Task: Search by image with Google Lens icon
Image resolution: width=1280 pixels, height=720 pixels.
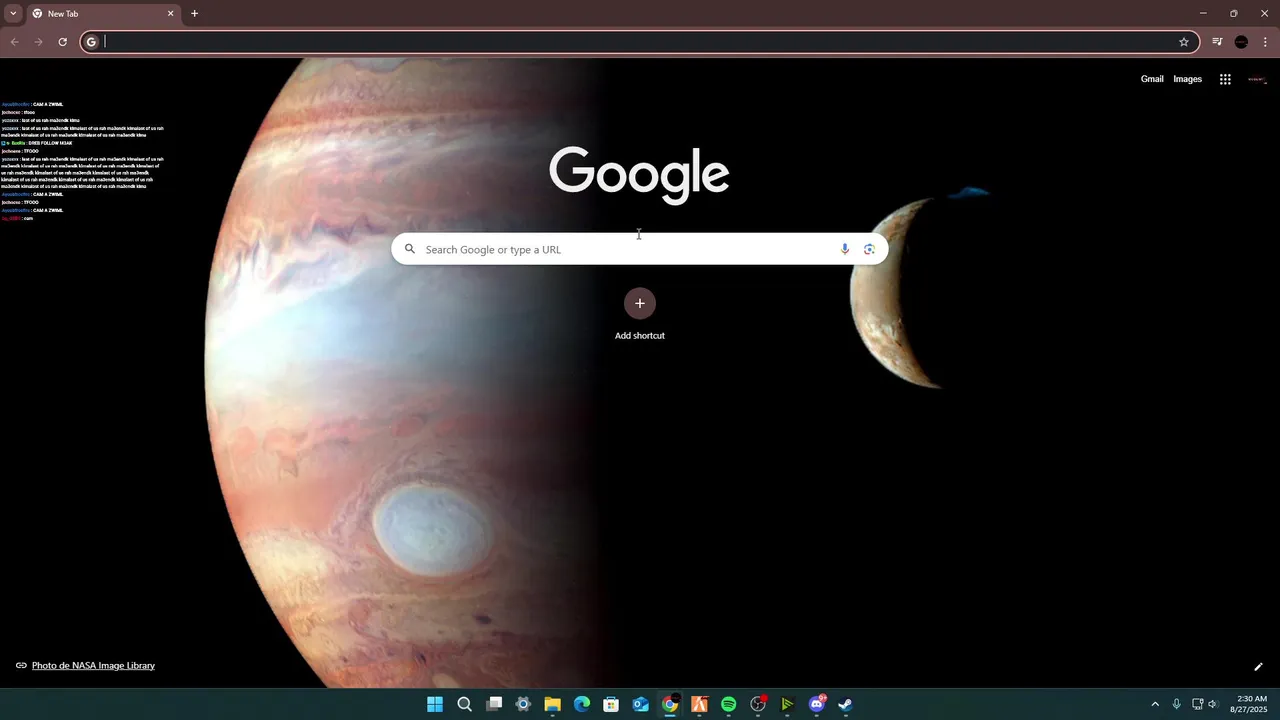Action: tap(869, 249)
